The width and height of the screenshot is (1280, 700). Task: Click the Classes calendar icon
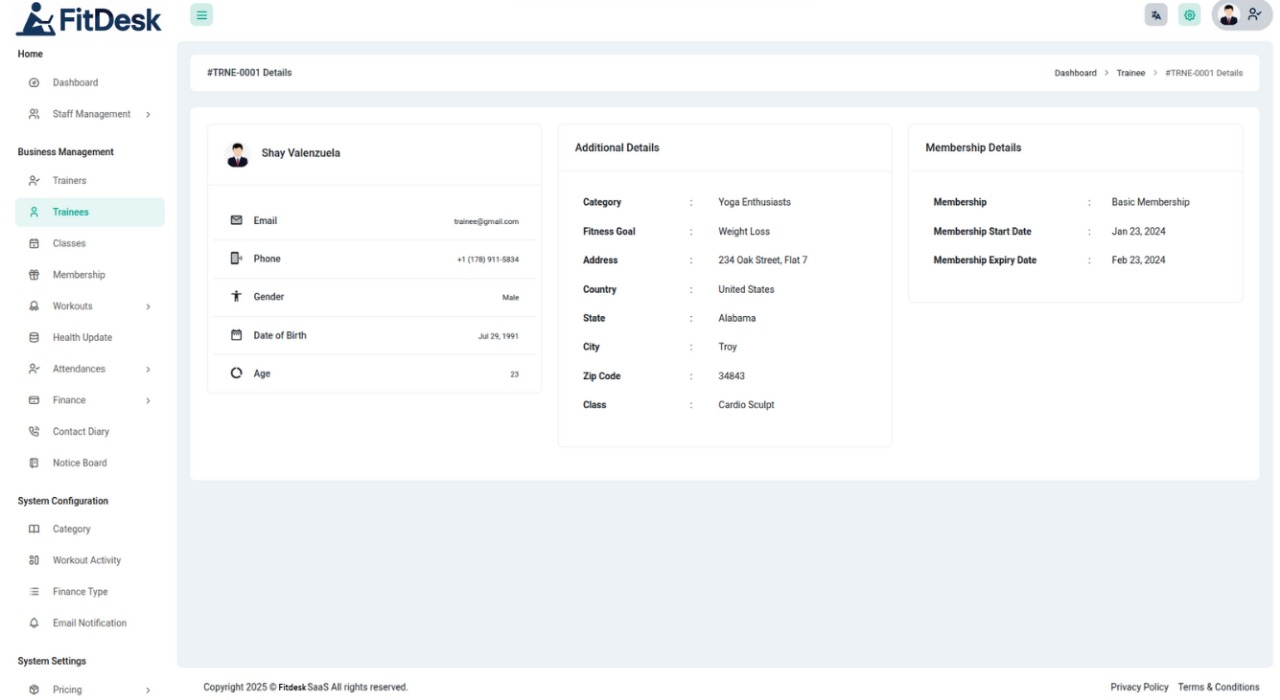click(x=34, y=244)
